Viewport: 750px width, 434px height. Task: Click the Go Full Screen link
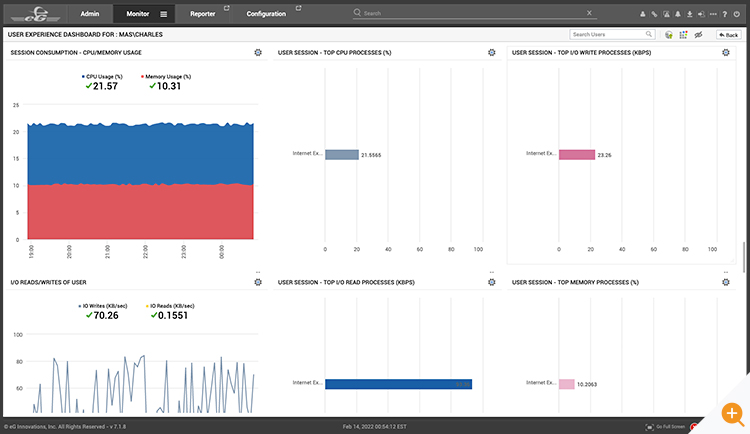pos(671,427)
